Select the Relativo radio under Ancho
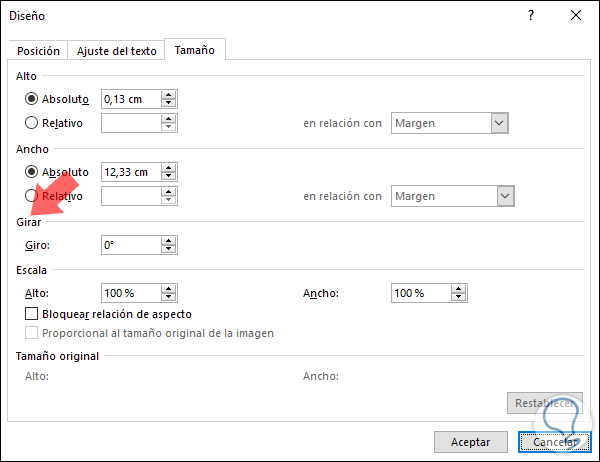This screenshot has height=462, width=600. point(32,196)
